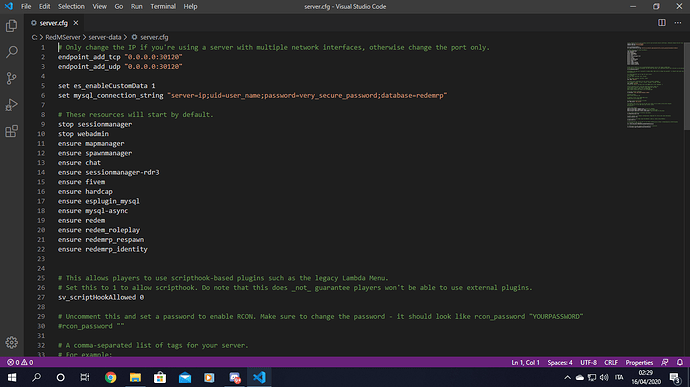Click Ln 1, Col 1 to go to line
The width and height of the screenshot is (690, 387).
525,362
